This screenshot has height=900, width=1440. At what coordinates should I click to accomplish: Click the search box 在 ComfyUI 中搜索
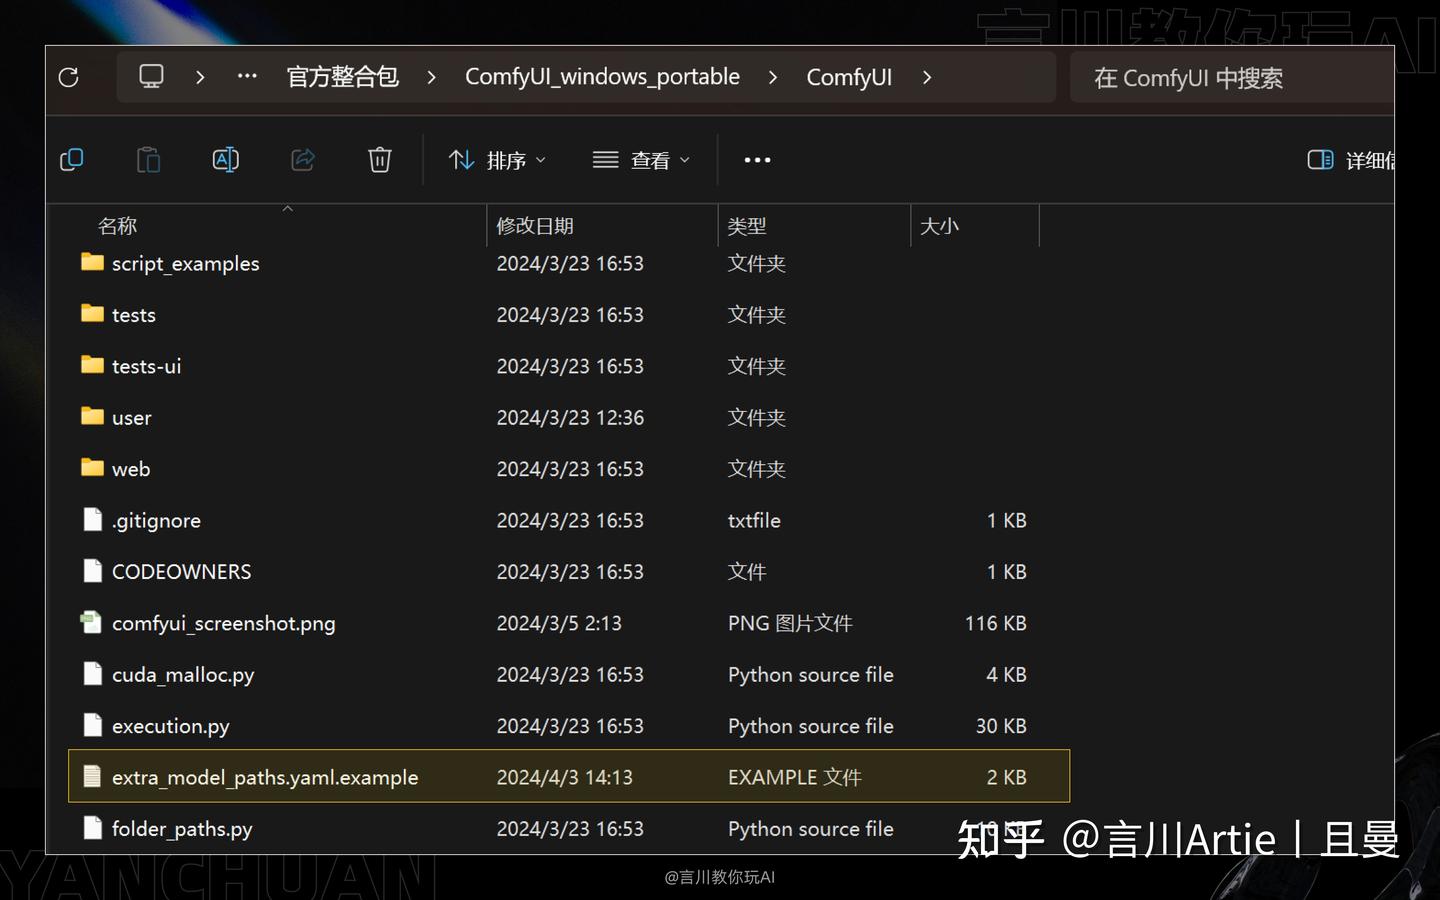click(1232, 78)
